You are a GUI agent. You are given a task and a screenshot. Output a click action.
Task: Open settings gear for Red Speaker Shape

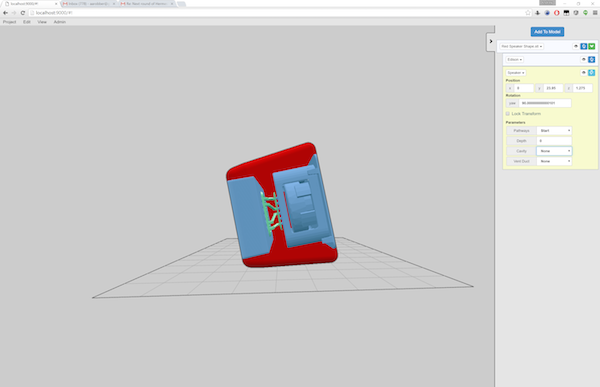584,46
